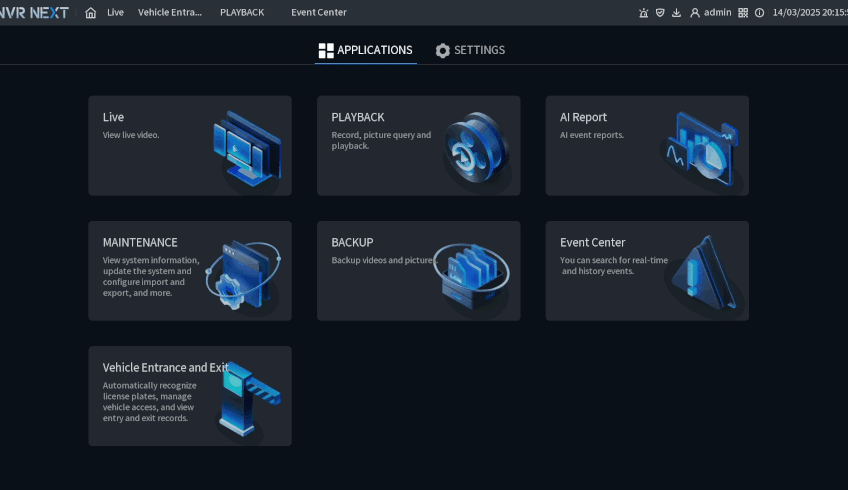This screenshot has height=490, width=848.
Task: Launch the Live view application tile
Action: [190, 146]
